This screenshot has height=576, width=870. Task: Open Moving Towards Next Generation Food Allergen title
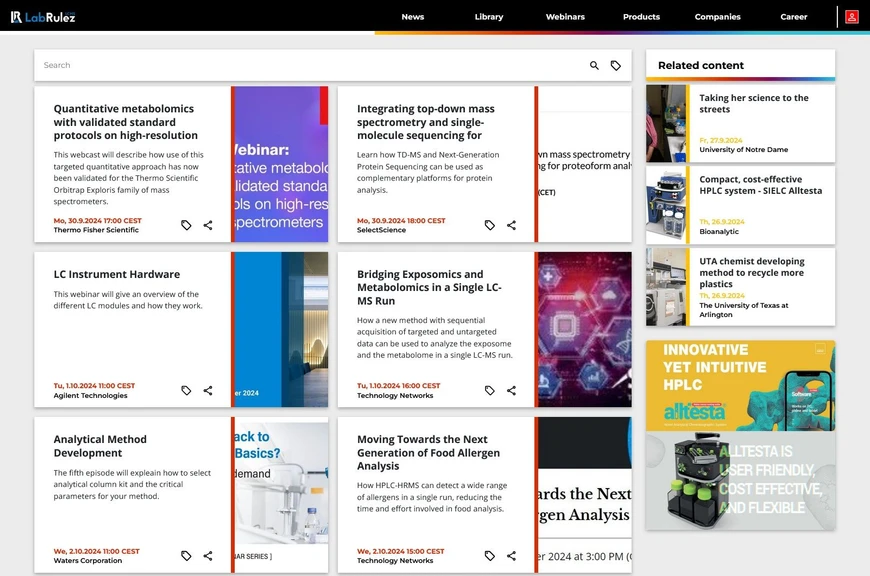pyautogui.click(x=428, y=453)
